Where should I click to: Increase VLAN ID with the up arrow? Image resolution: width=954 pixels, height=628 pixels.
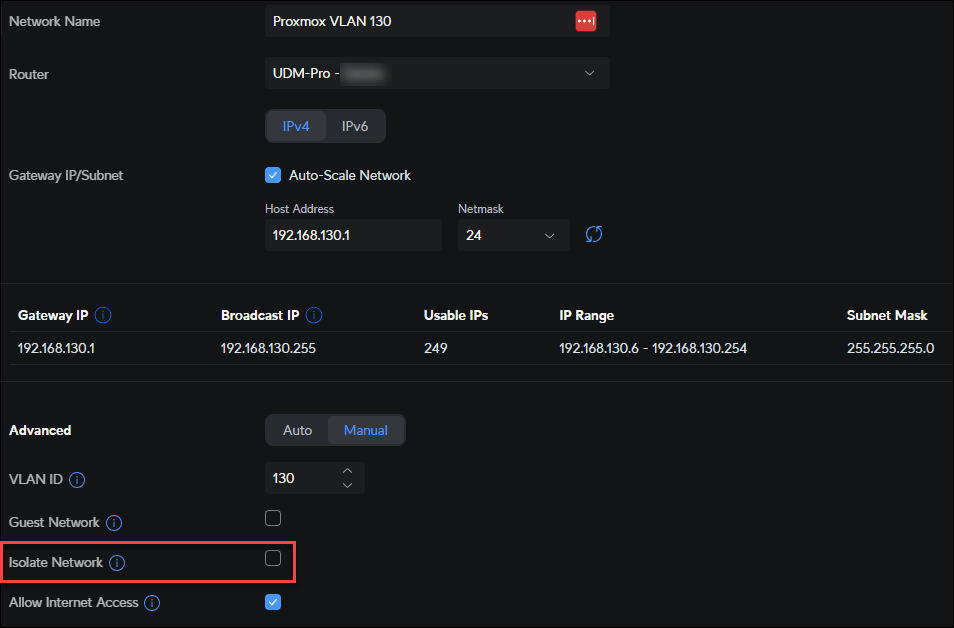point(347,471)
